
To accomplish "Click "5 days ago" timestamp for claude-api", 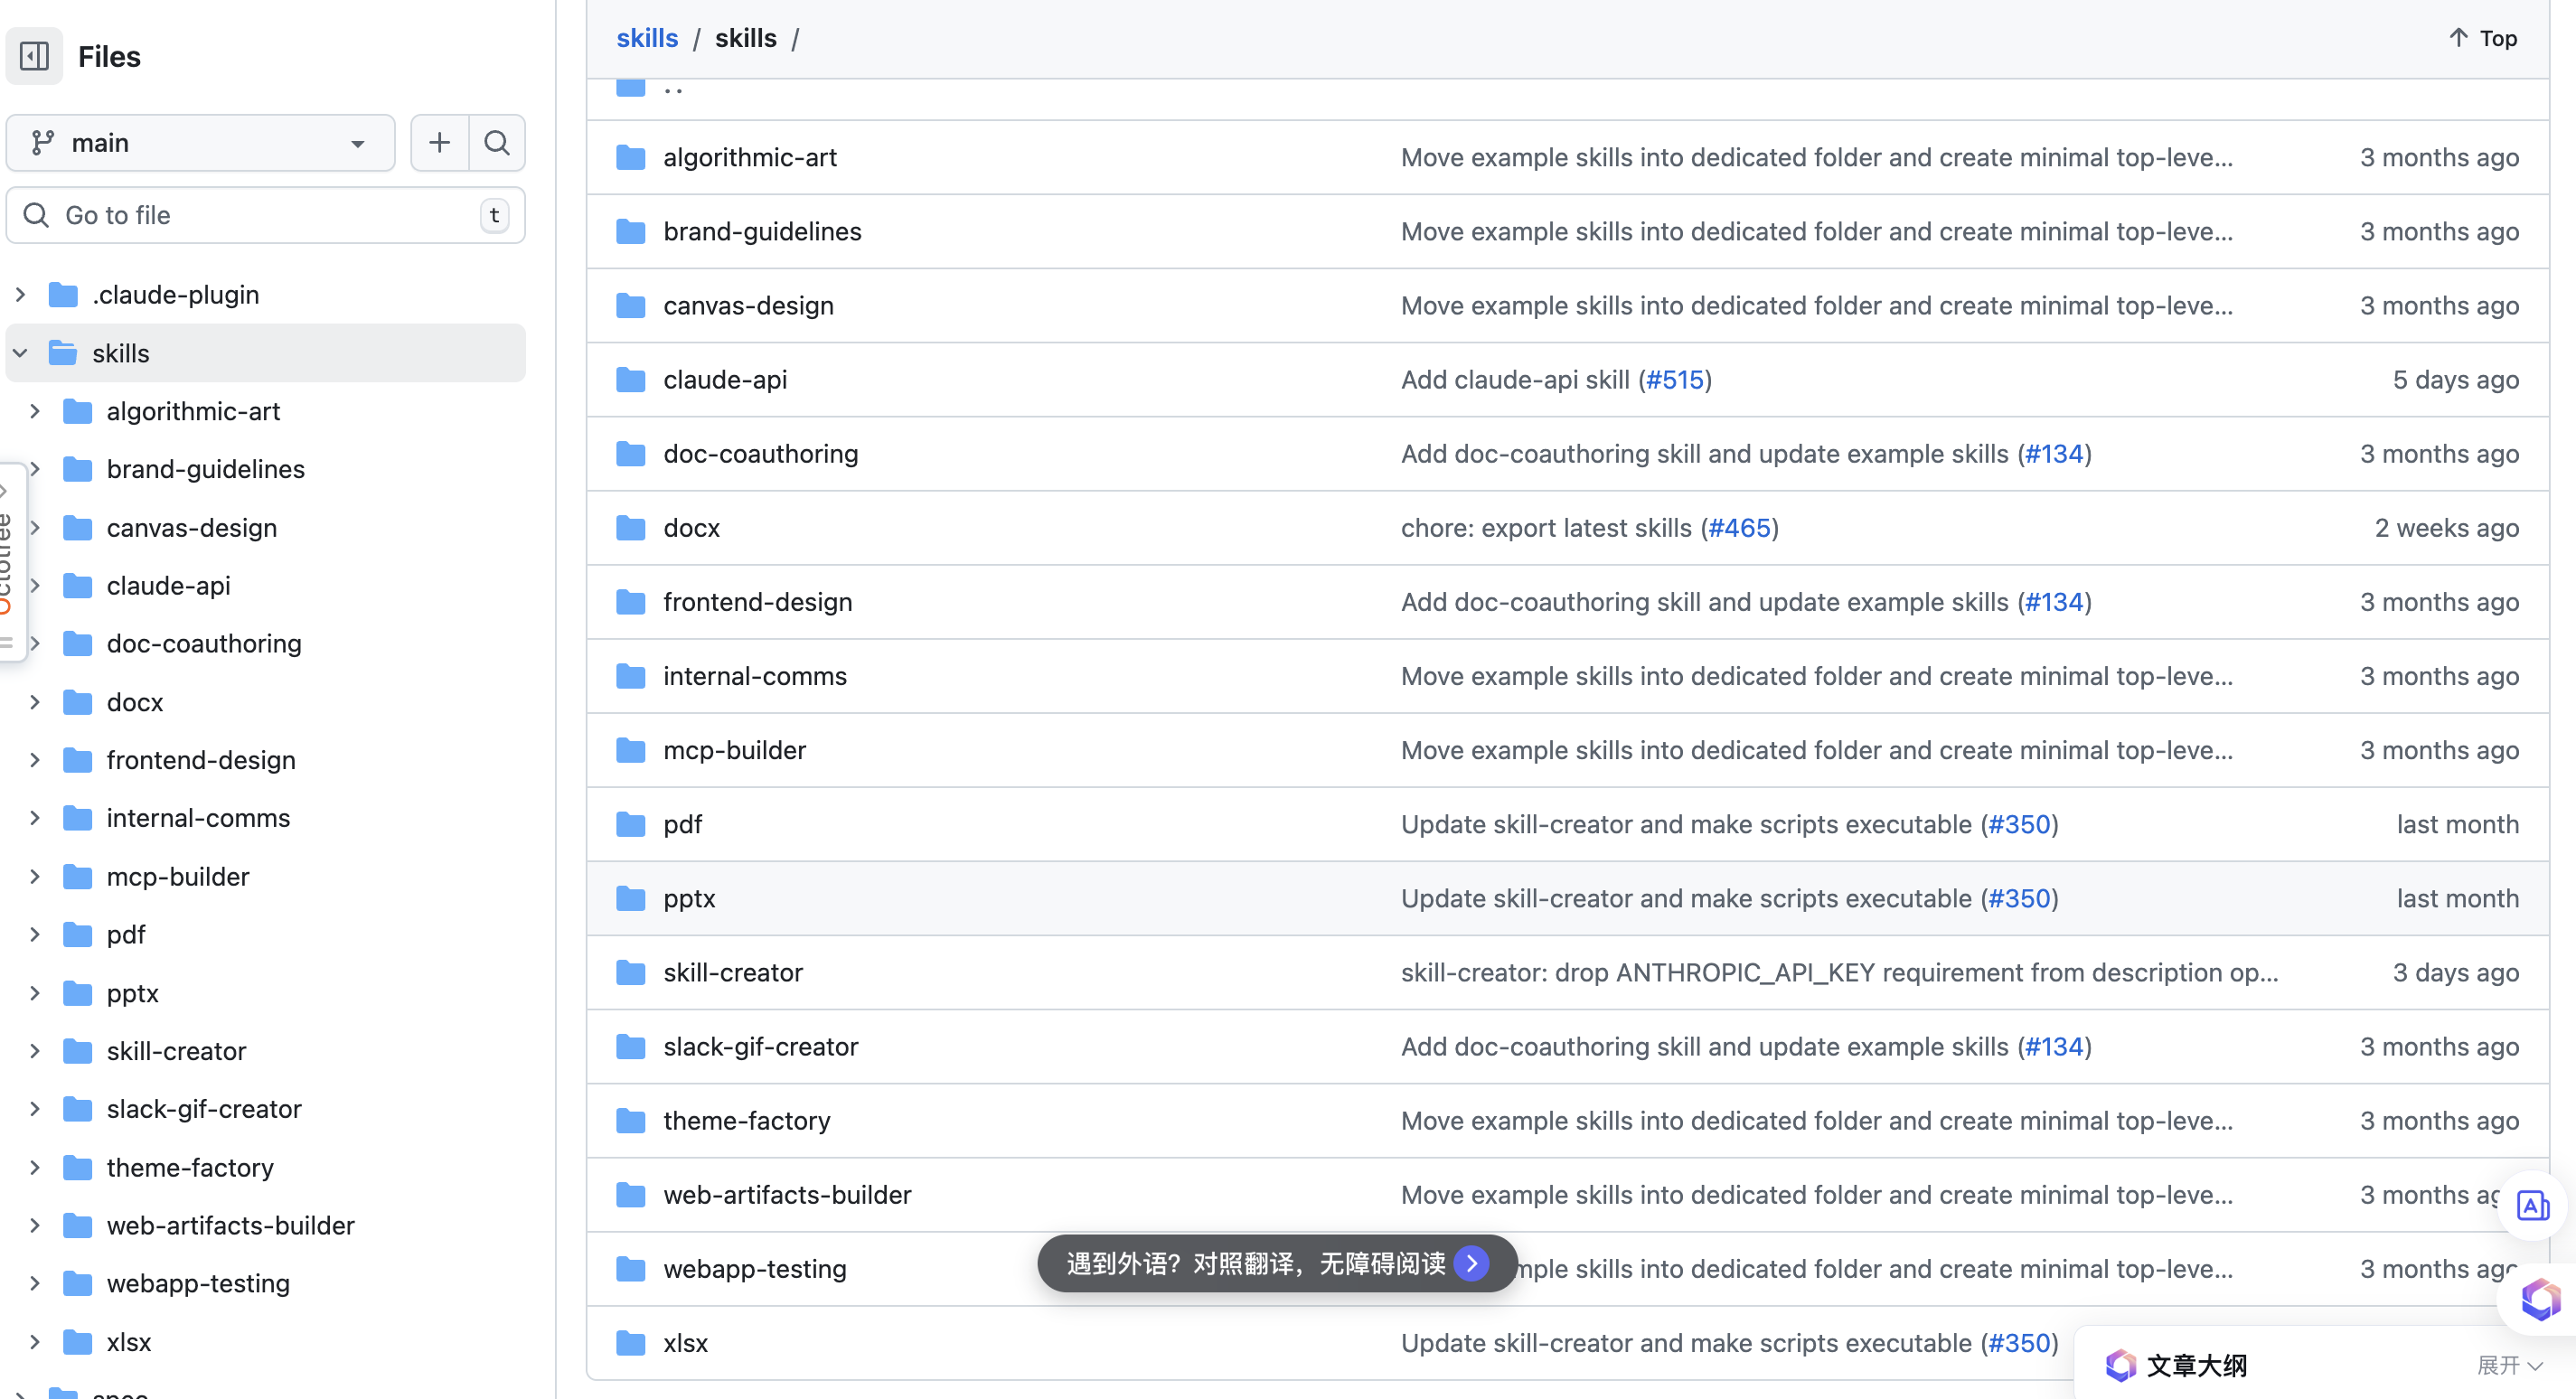I will tap(2455, 379).
